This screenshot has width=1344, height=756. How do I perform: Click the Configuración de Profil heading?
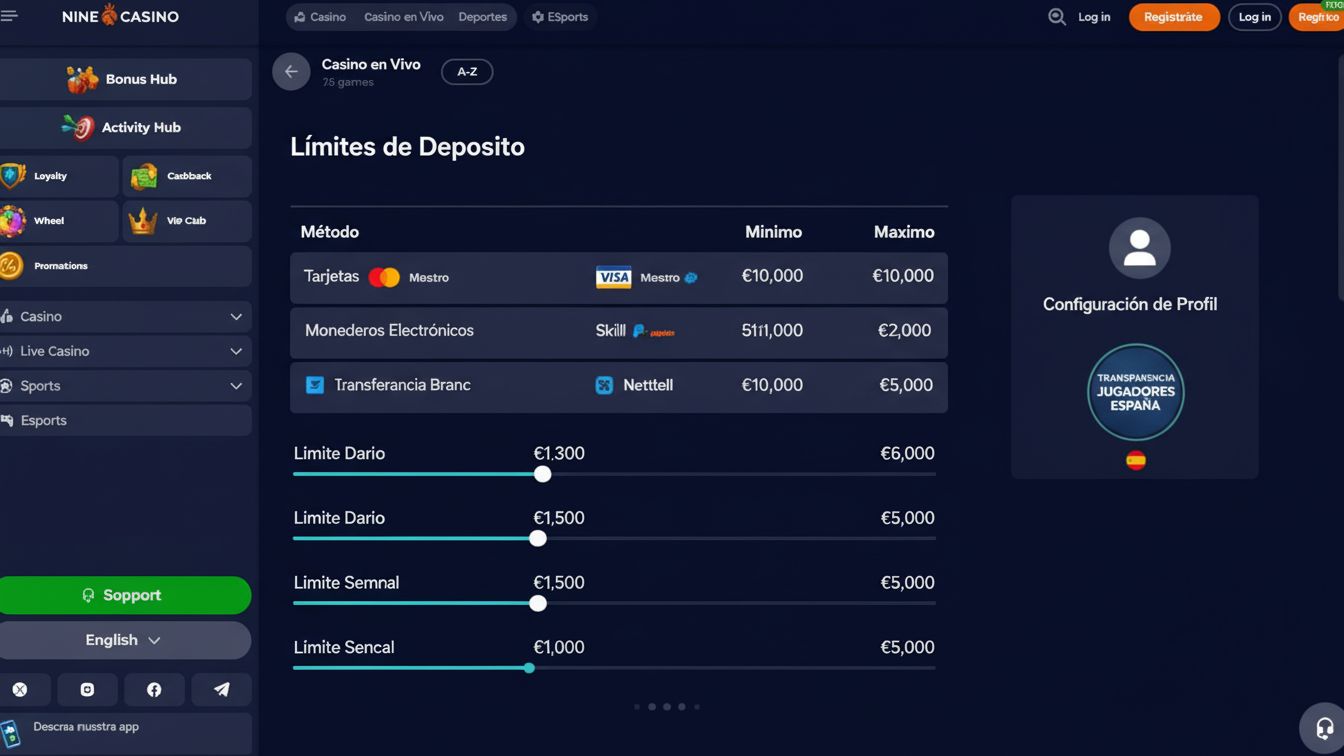click(x=1130, y=304)
